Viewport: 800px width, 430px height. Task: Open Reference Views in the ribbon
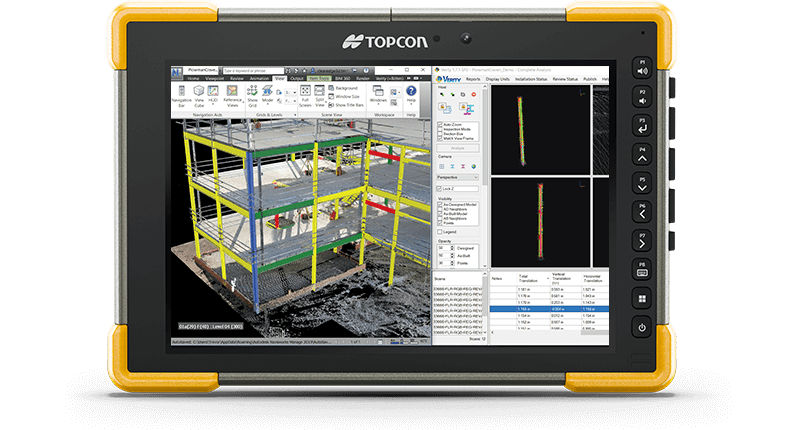232,96
